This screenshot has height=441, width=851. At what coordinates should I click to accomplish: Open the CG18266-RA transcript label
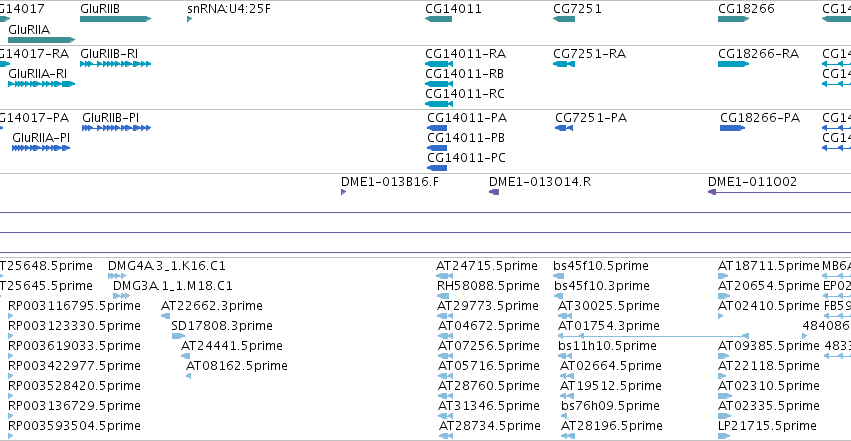(x=758, y=54)
